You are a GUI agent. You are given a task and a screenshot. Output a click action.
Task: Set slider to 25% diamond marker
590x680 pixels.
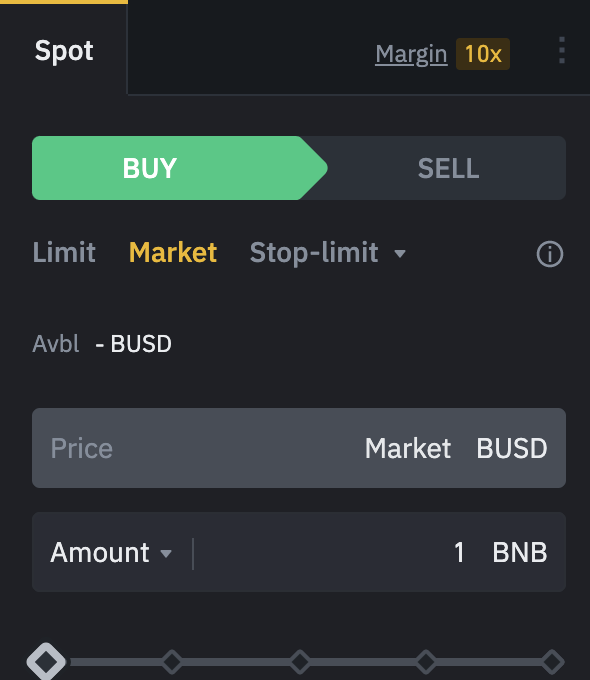tap(172, 662)
